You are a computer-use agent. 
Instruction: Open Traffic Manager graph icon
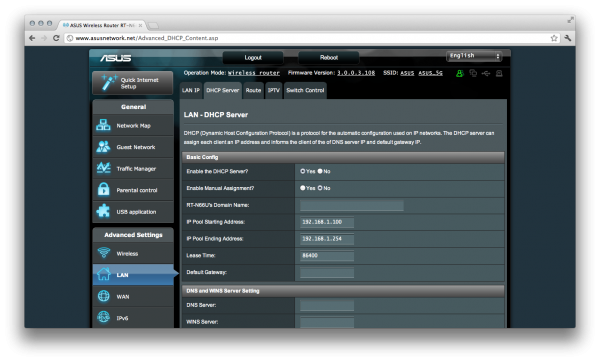coord(103,168)
